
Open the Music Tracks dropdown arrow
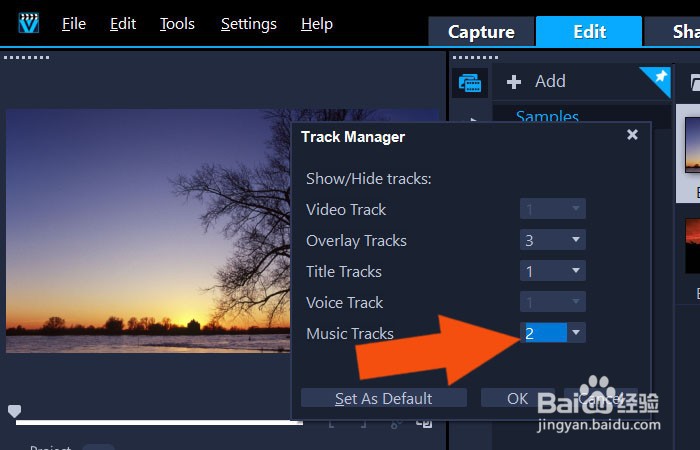[x=576, y=333]
